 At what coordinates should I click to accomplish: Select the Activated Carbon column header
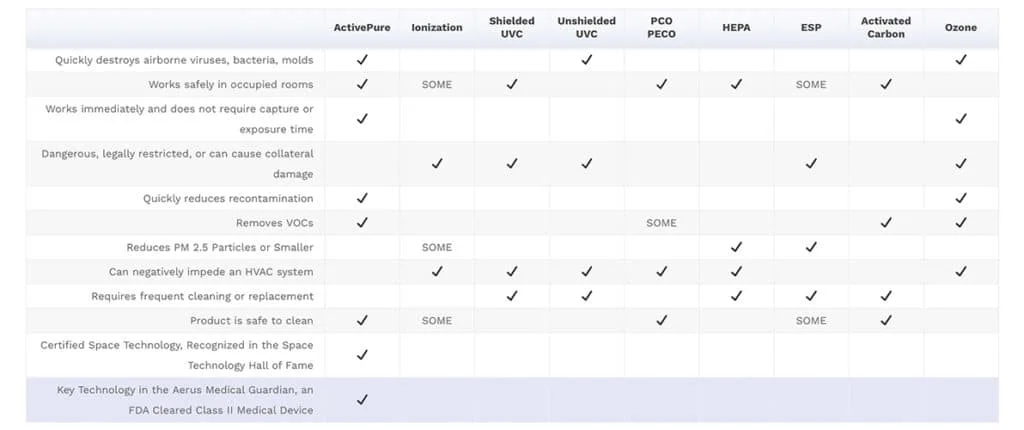886,27
